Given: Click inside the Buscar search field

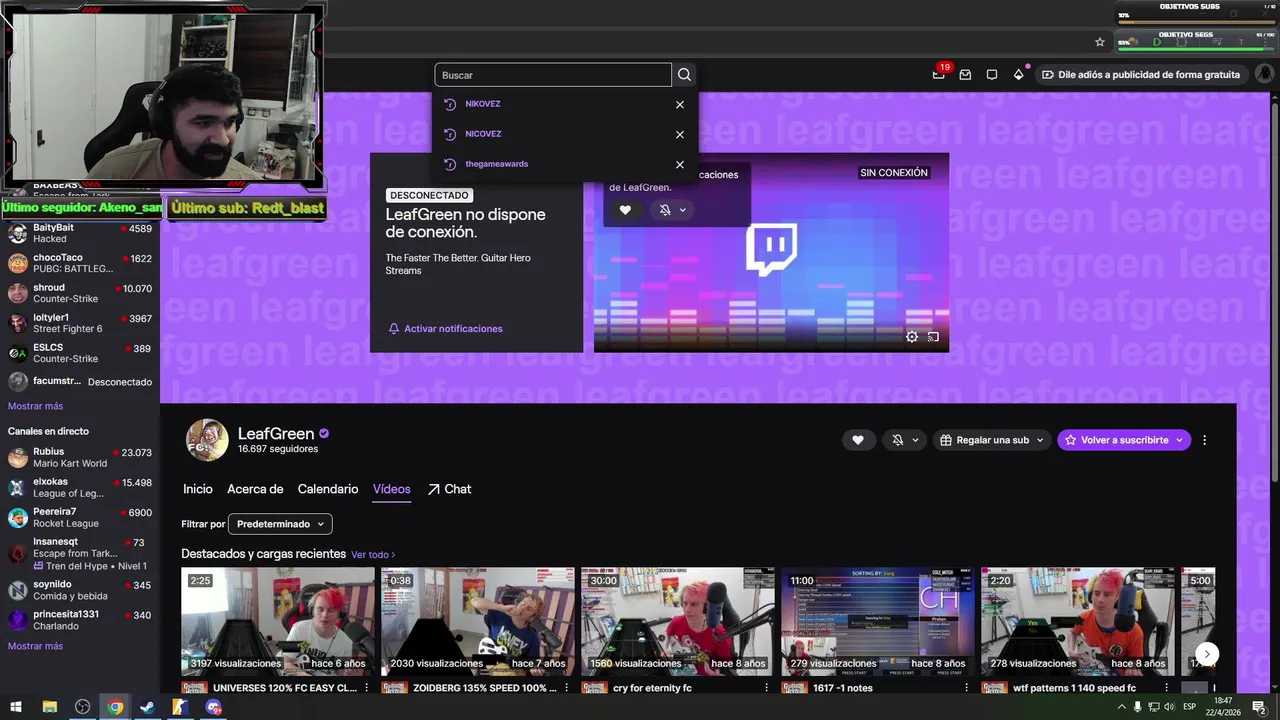Looking at the screenshot, I should pos(553,75).
